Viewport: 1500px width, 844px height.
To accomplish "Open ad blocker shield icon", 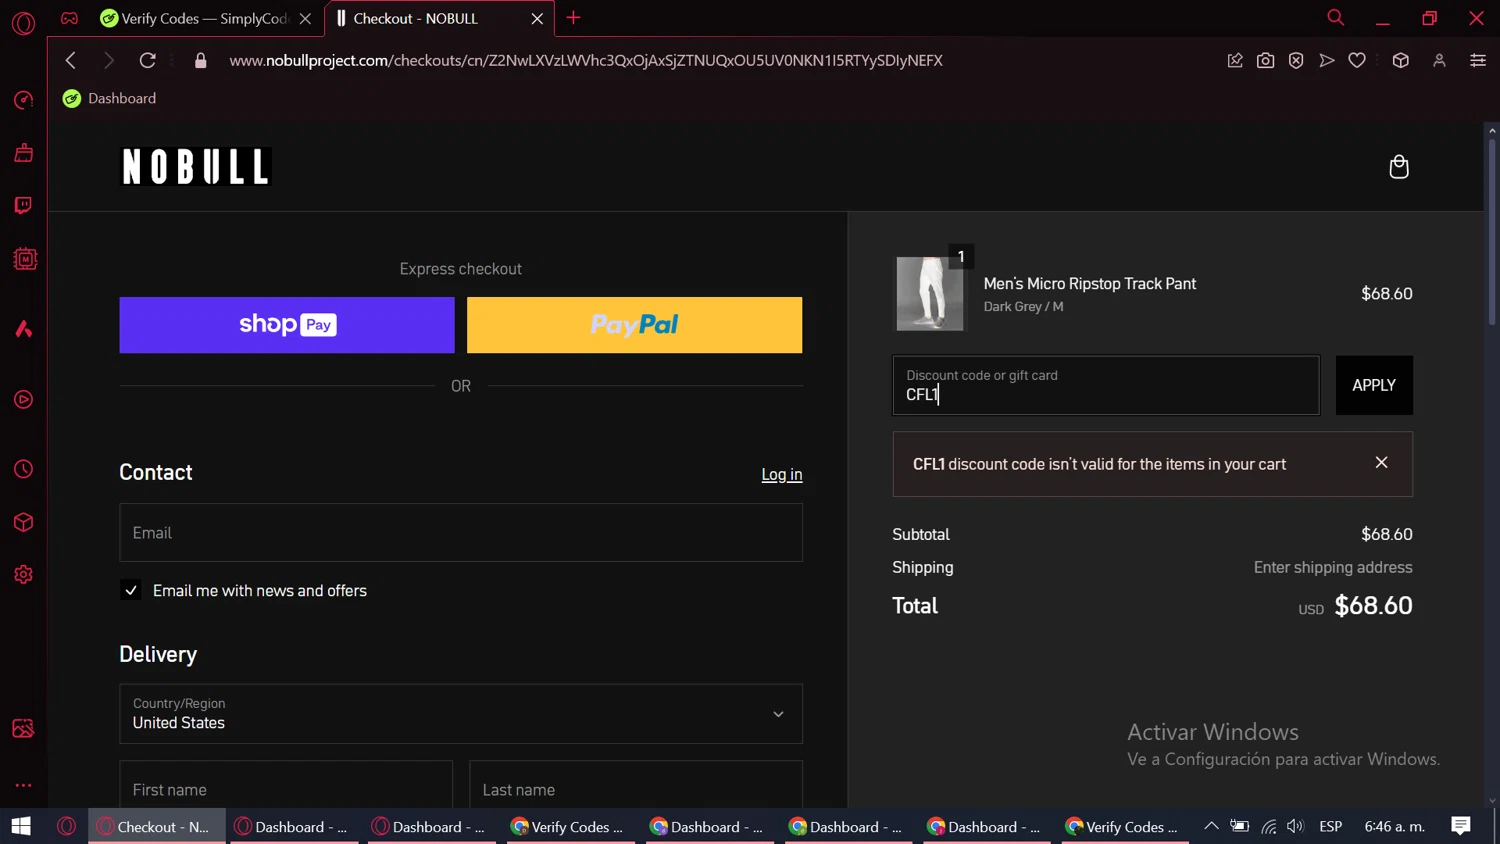I will [x=1296, y=60].
